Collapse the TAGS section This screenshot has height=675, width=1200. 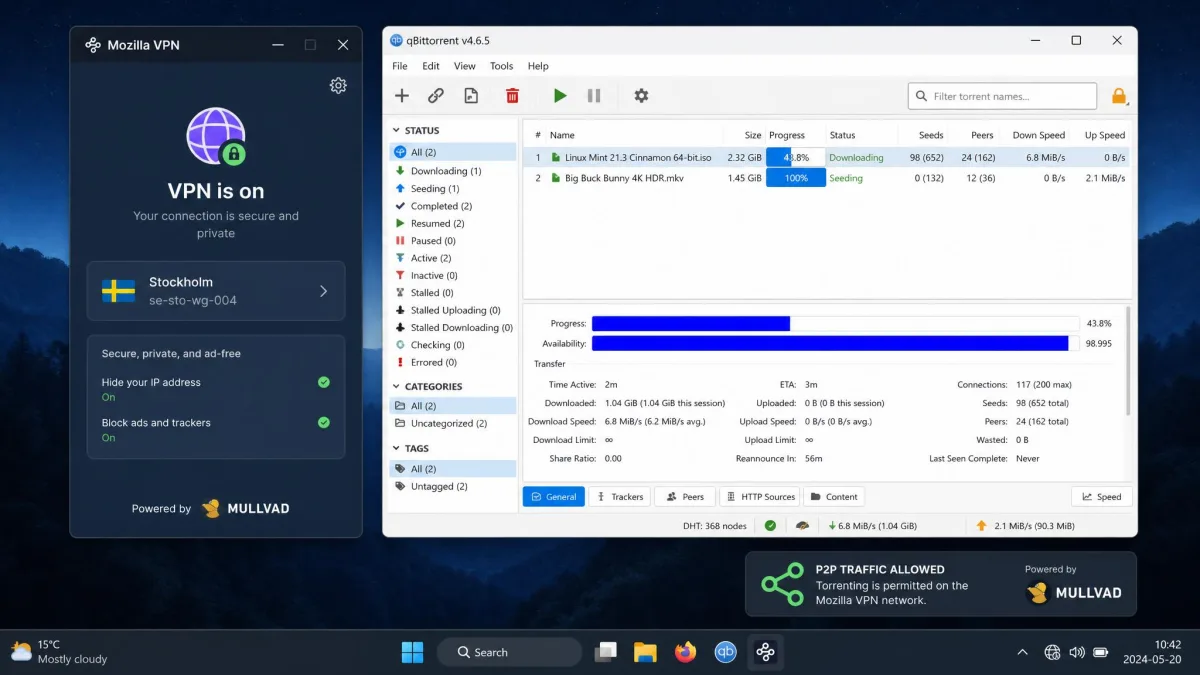[397, 449]
